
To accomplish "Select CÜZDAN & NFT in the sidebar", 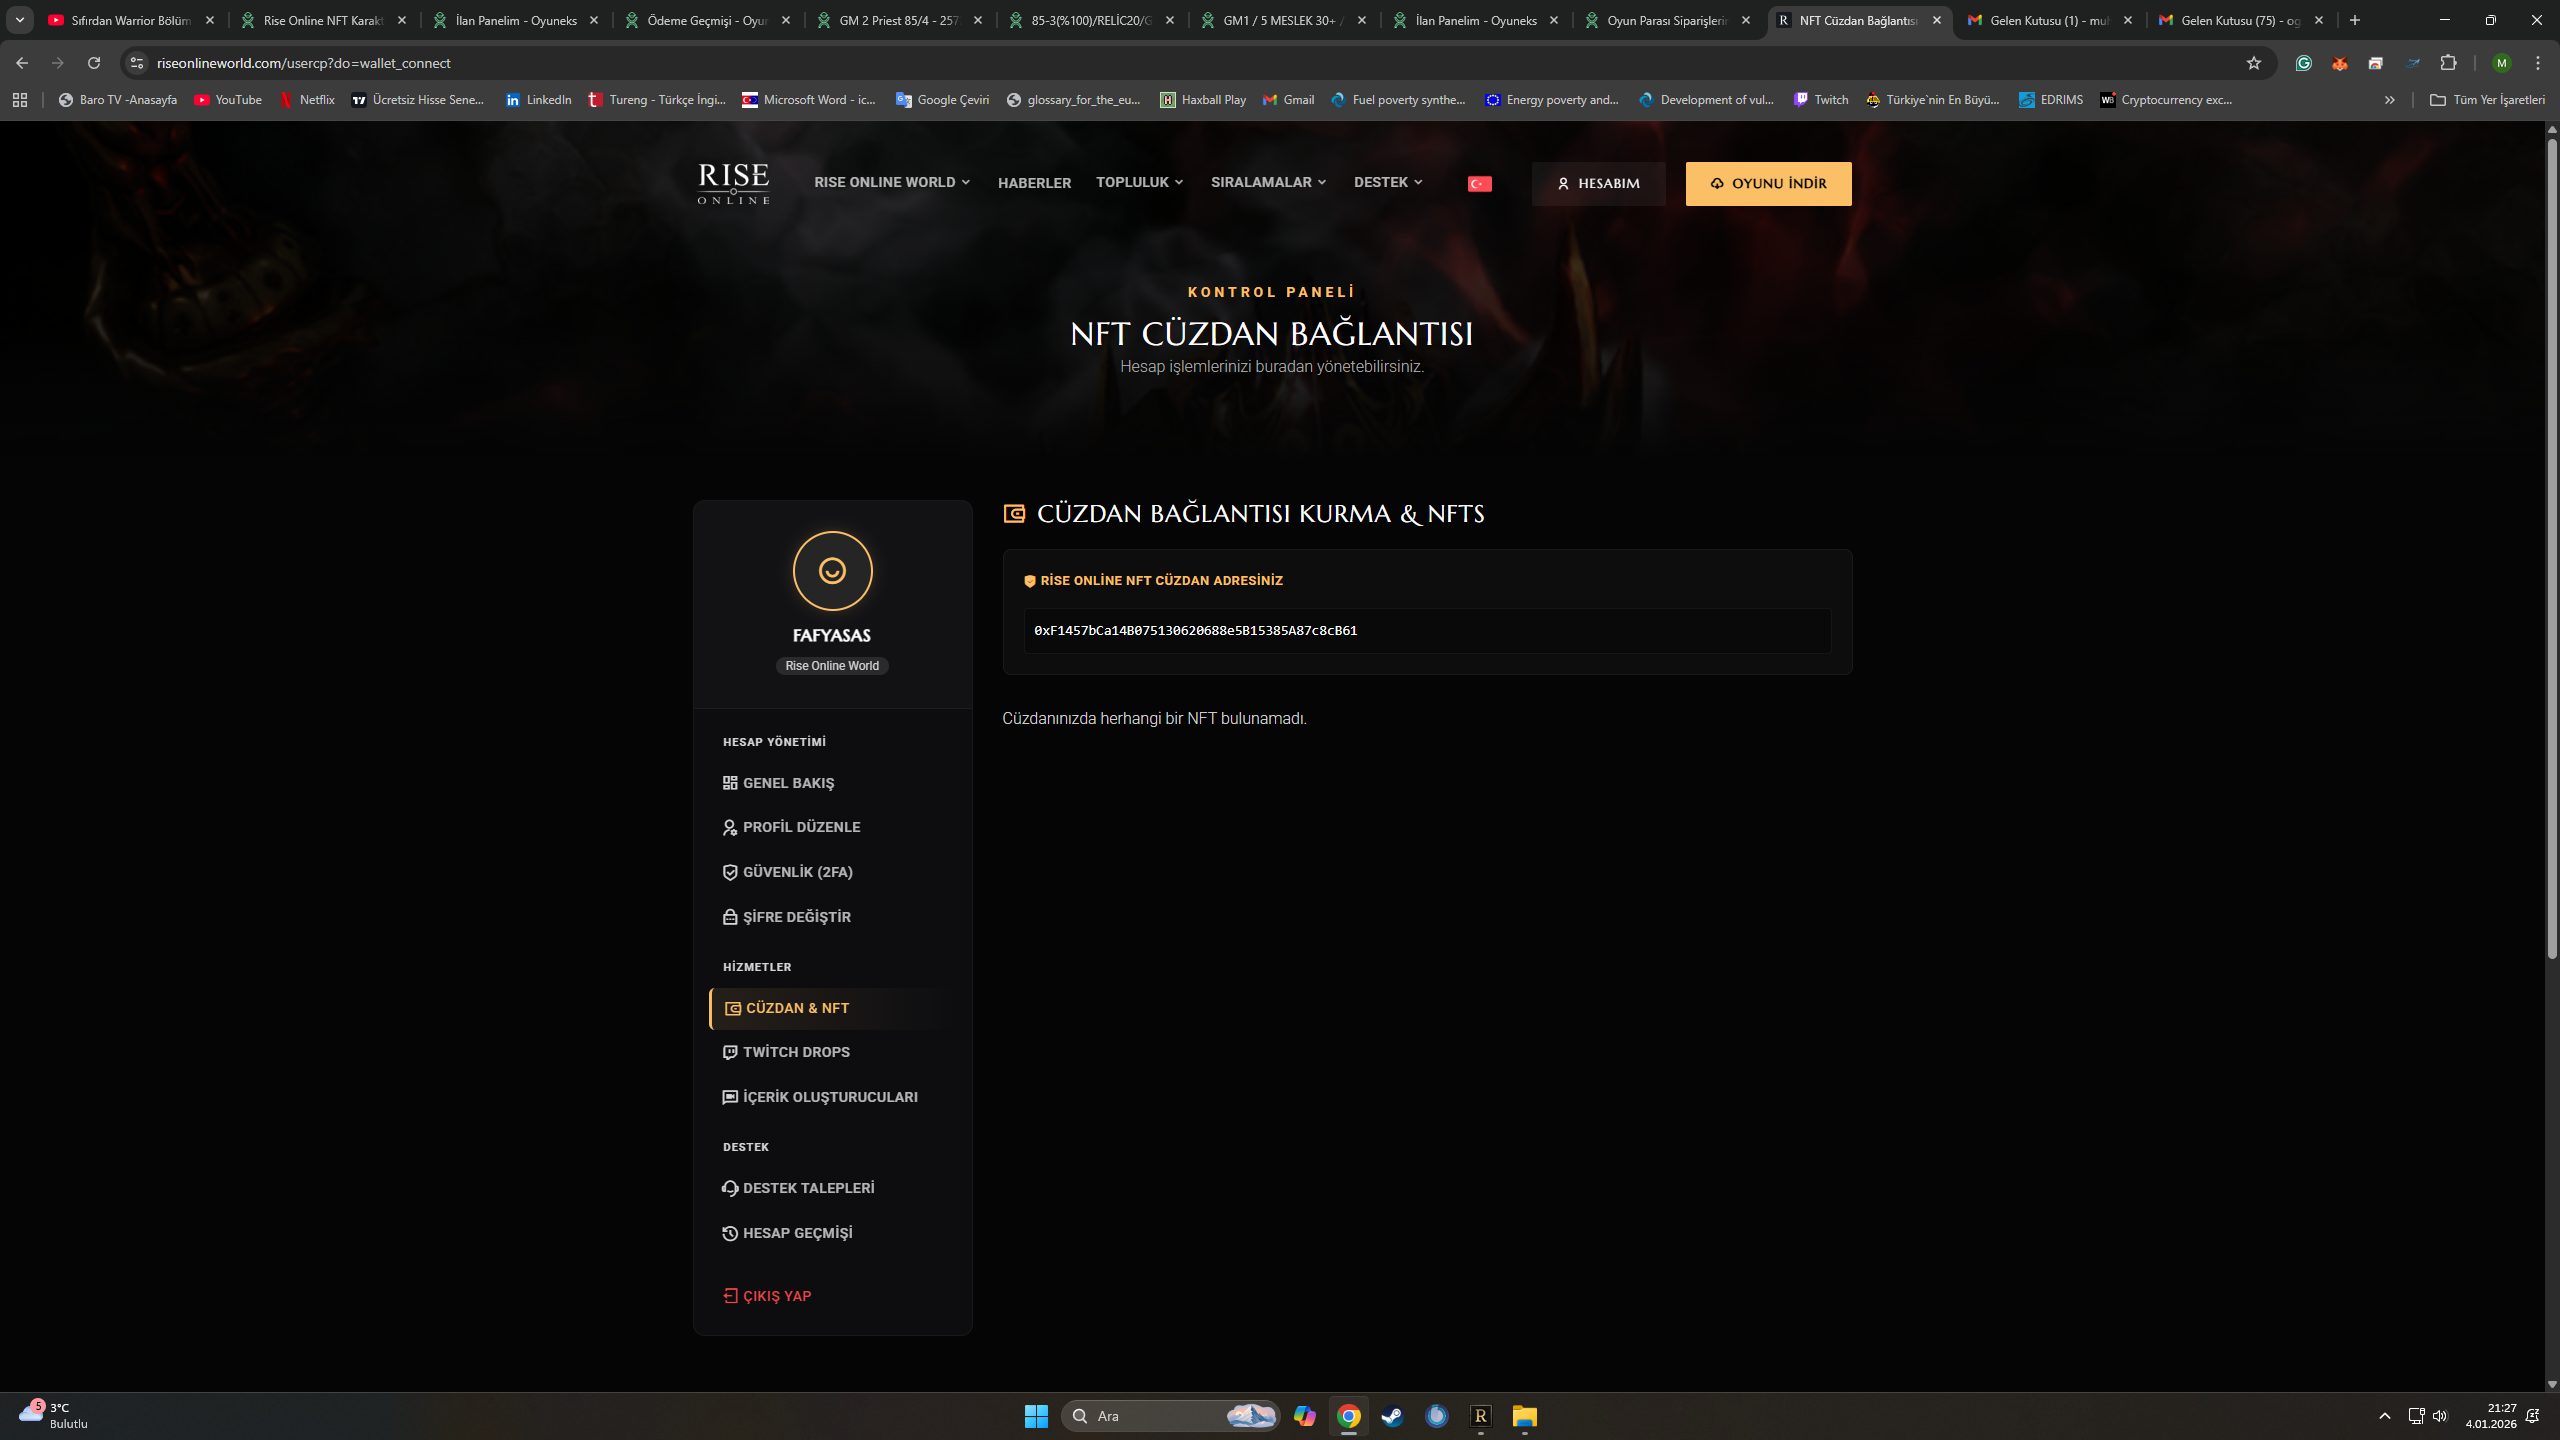I will coord(832,1008).
